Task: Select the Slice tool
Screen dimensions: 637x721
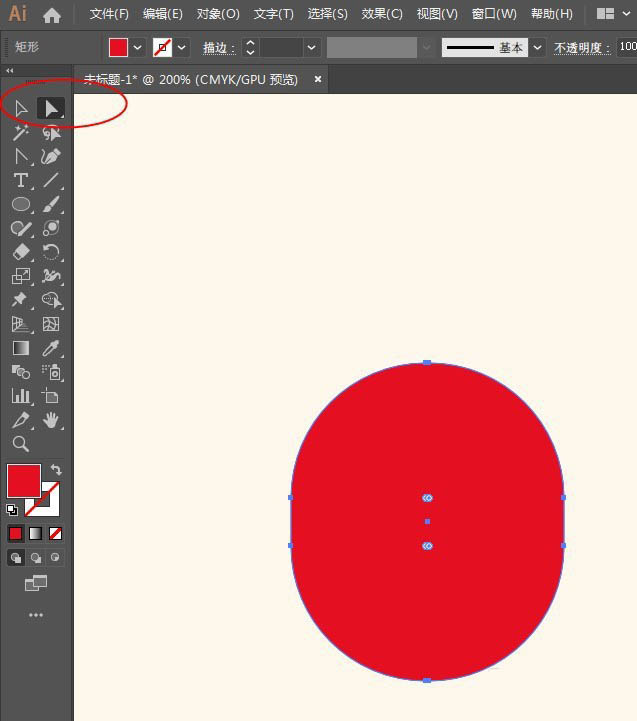Action: tap(21, 420)
